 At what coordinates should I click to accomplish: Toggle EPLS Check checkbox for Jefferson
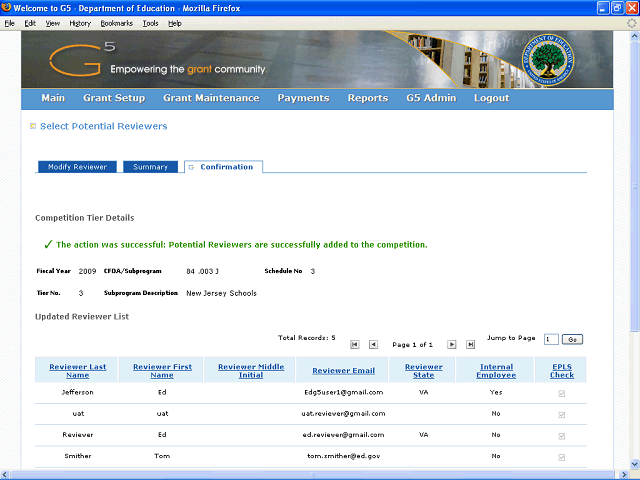click(562, 393)
